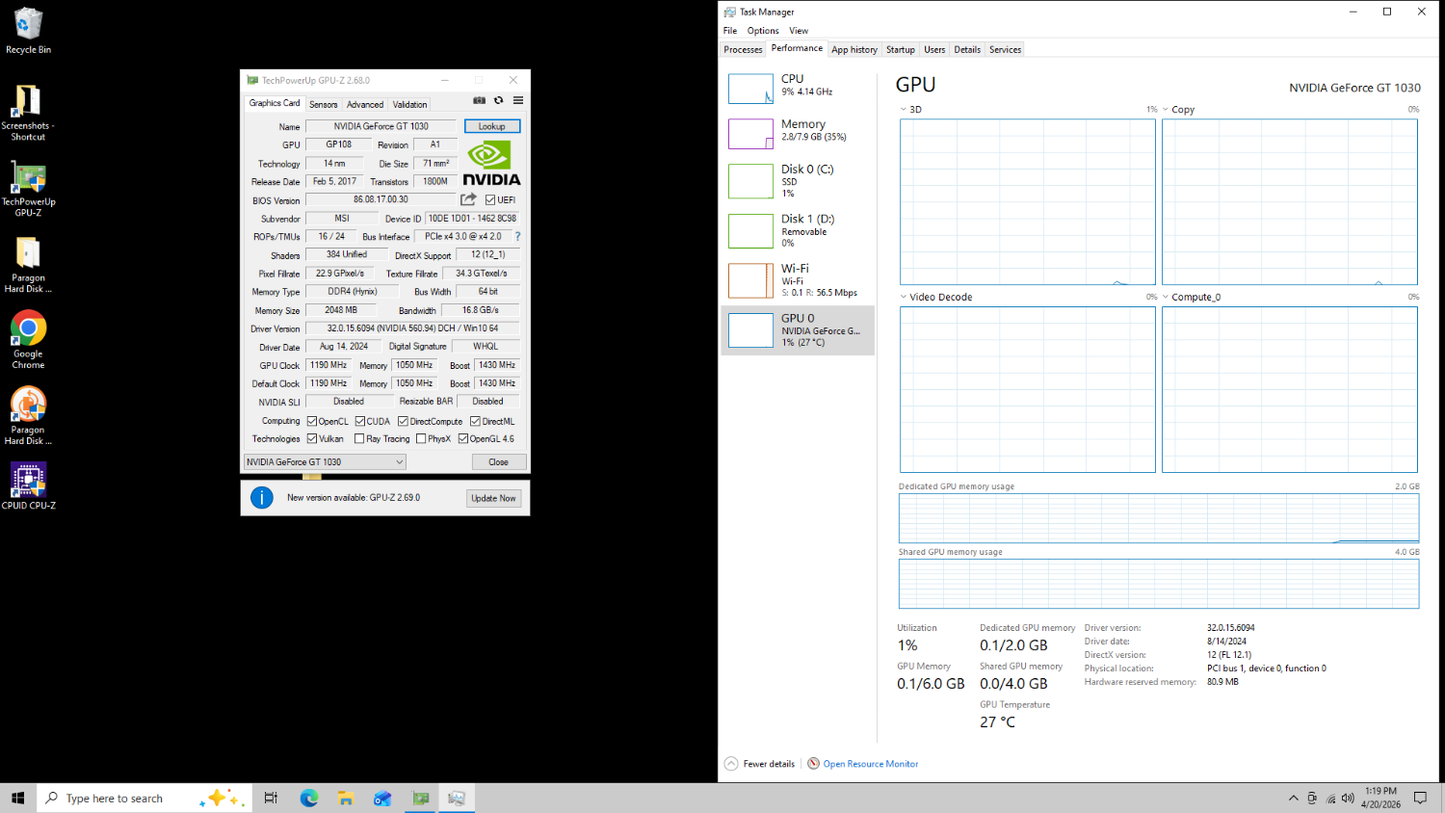Click the blue info icon in update bar
The image size is (1445, 813).
262,498
